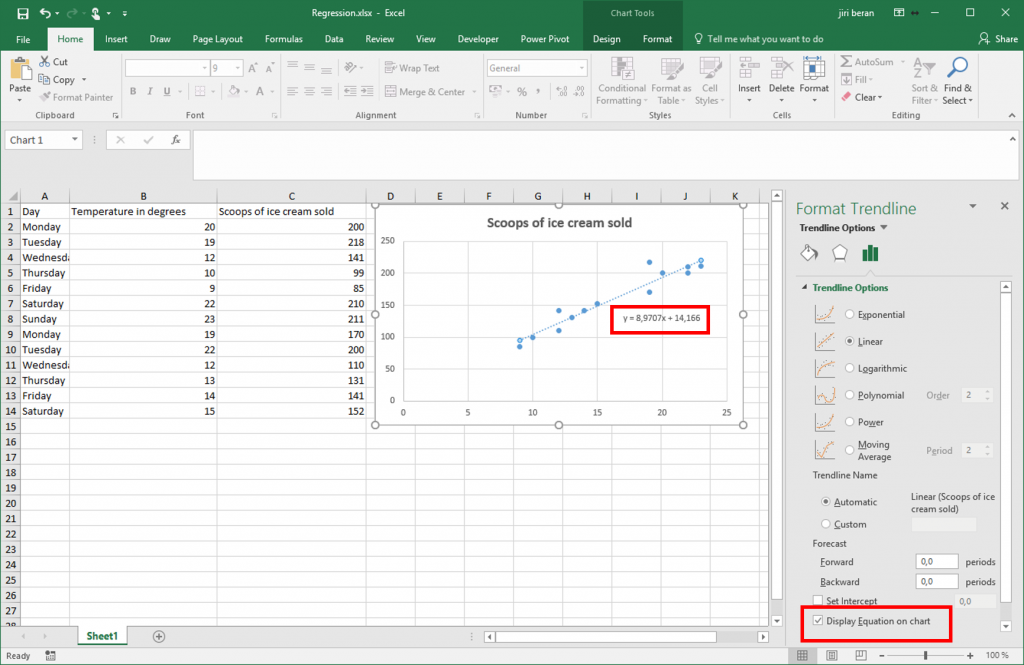Add a new worksheet with the plus button
The height and width of the screenshot is (665, 1024).
coord(160,635)
